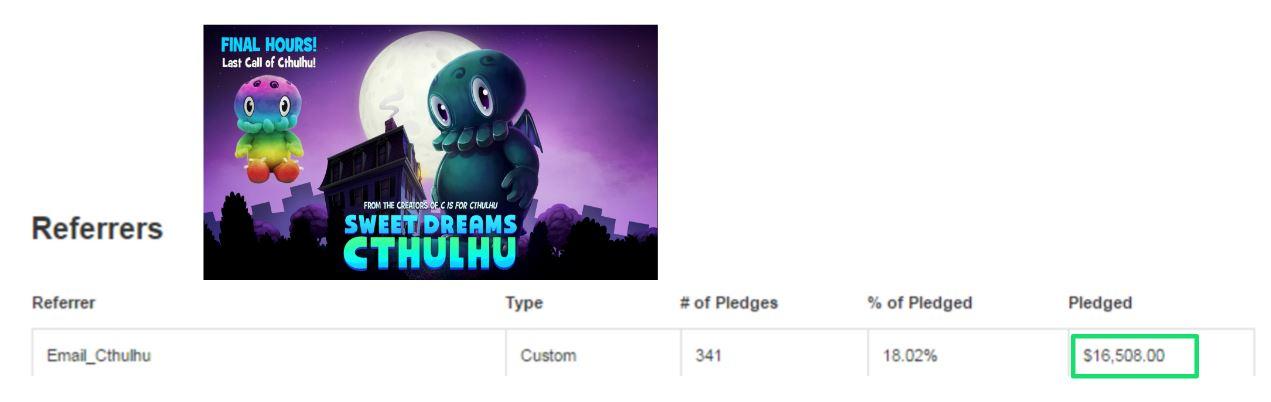1271x402 pixels.
Task: Select the Email_Cthulhu referrer row
Action: 643,354
